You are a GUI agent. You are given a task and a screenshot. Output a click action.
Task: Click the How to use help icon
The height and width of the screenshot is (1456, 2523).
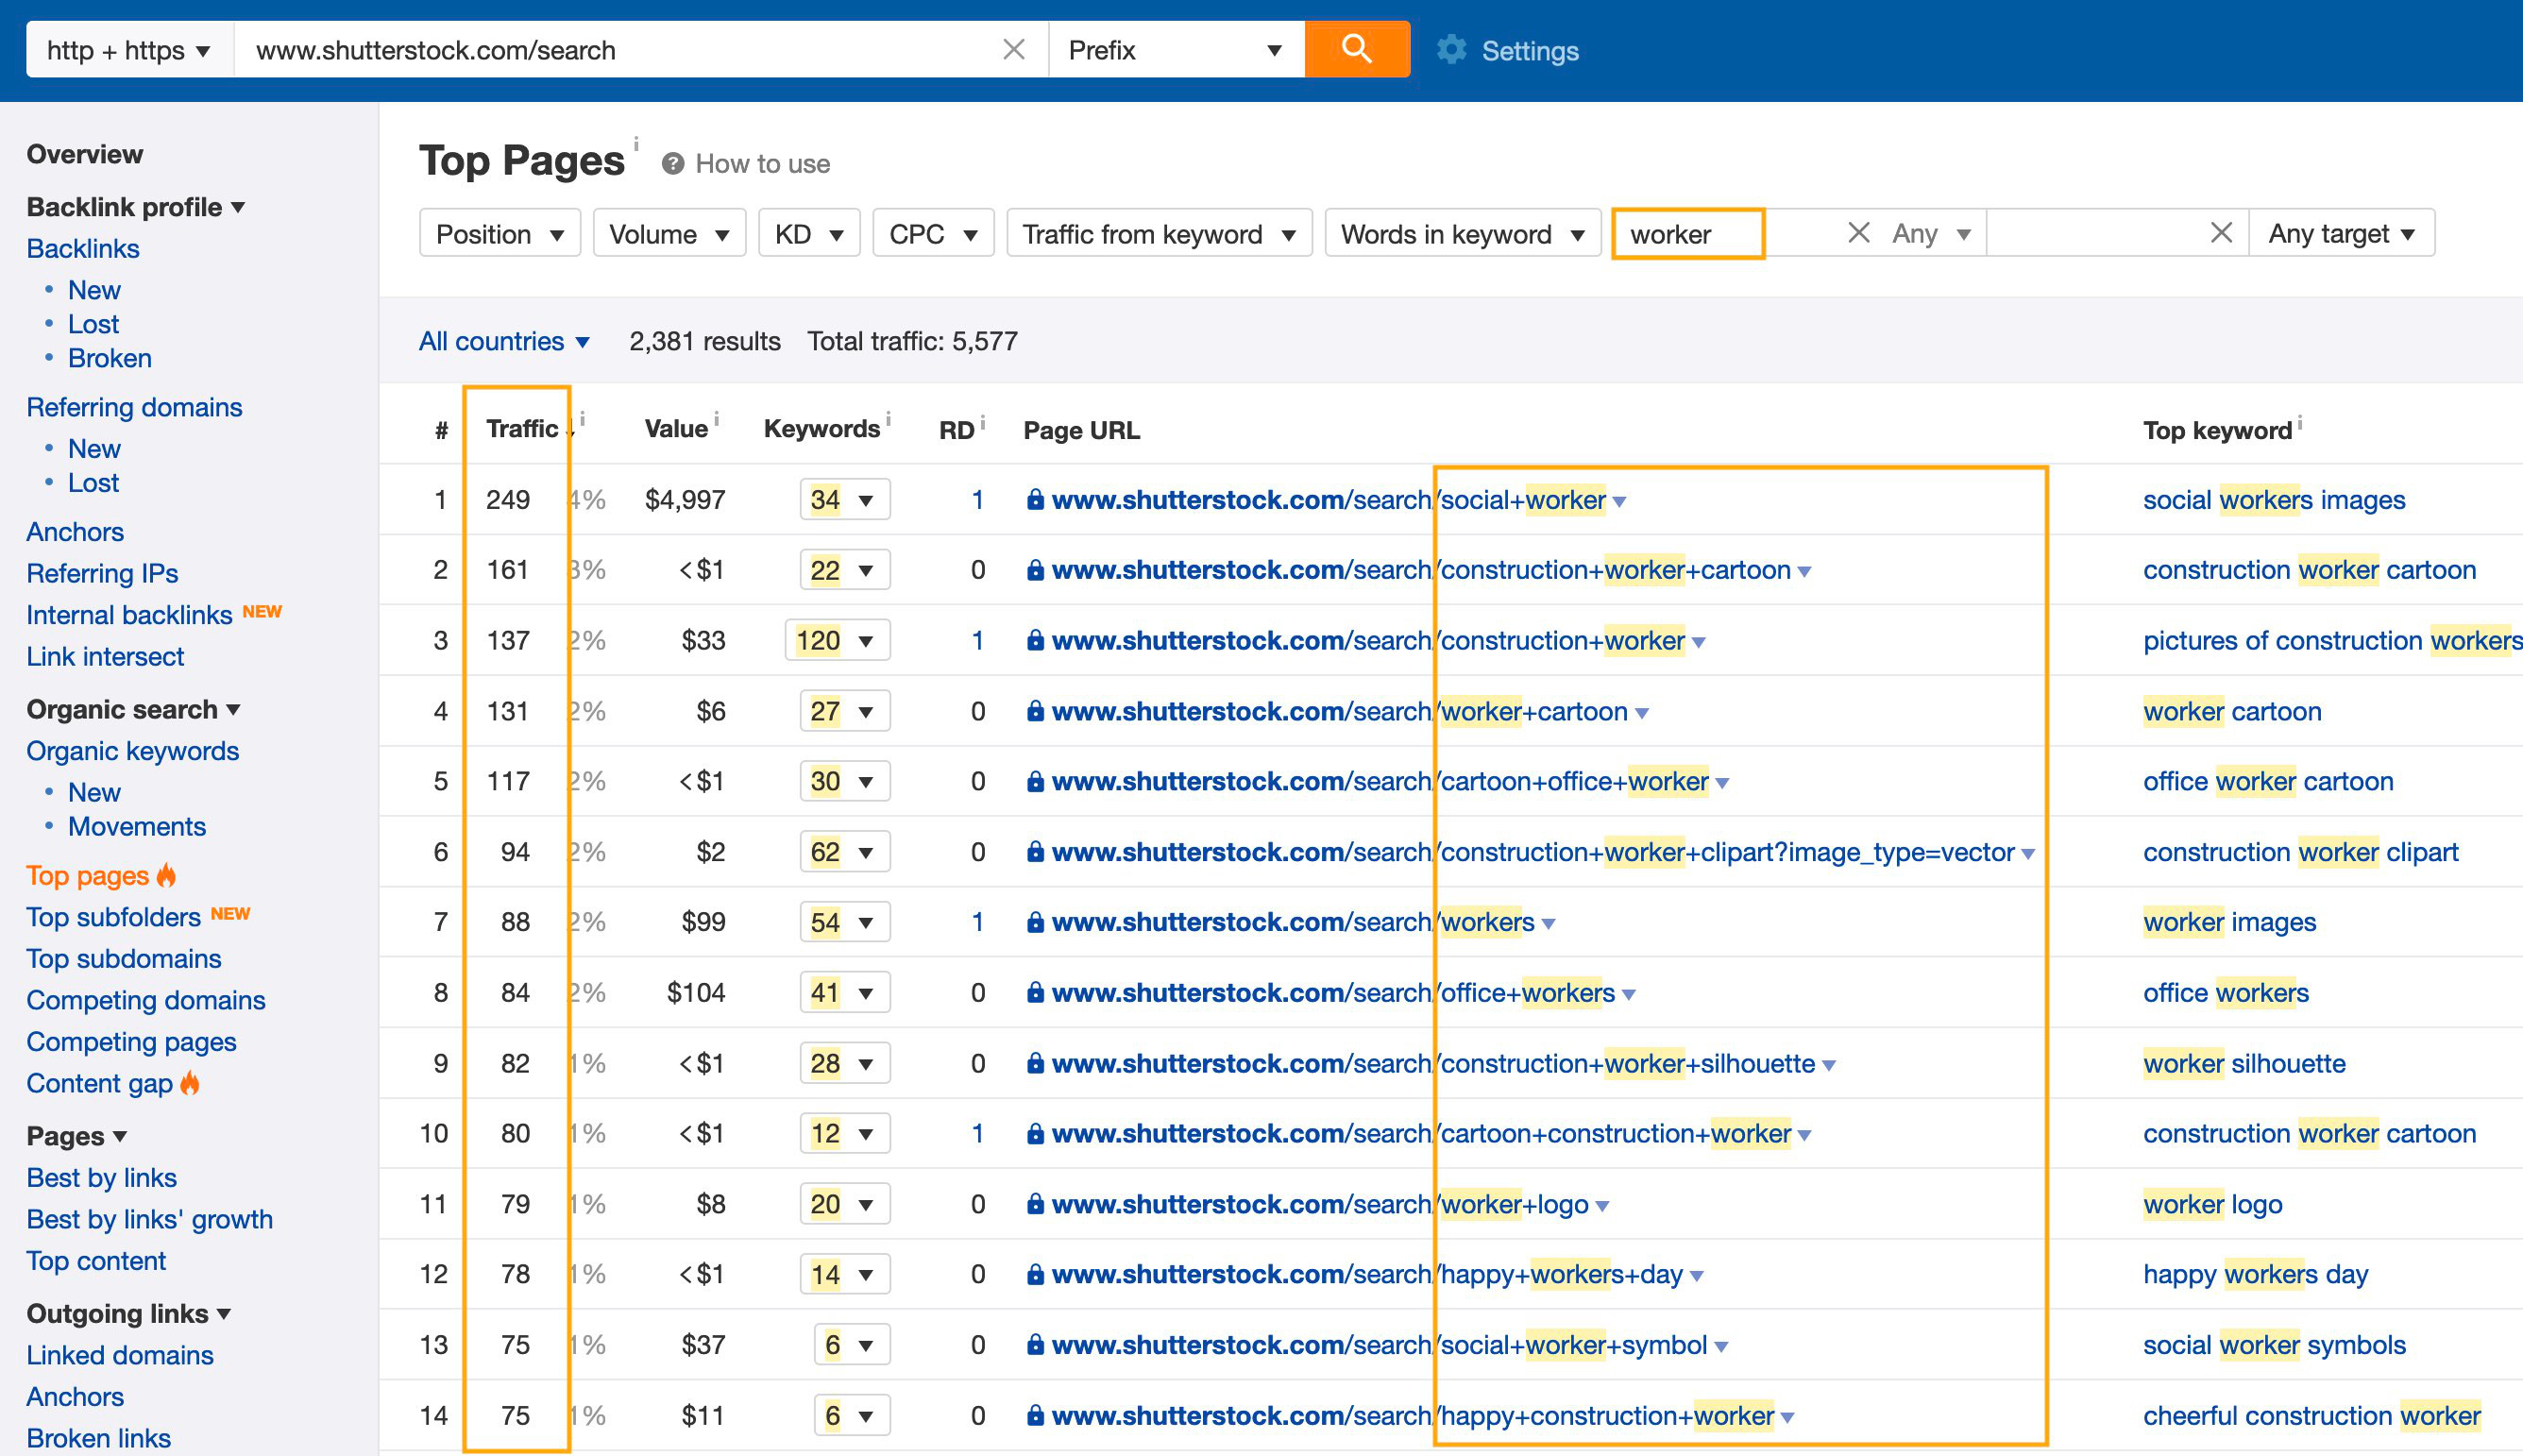tap(673, 164)
